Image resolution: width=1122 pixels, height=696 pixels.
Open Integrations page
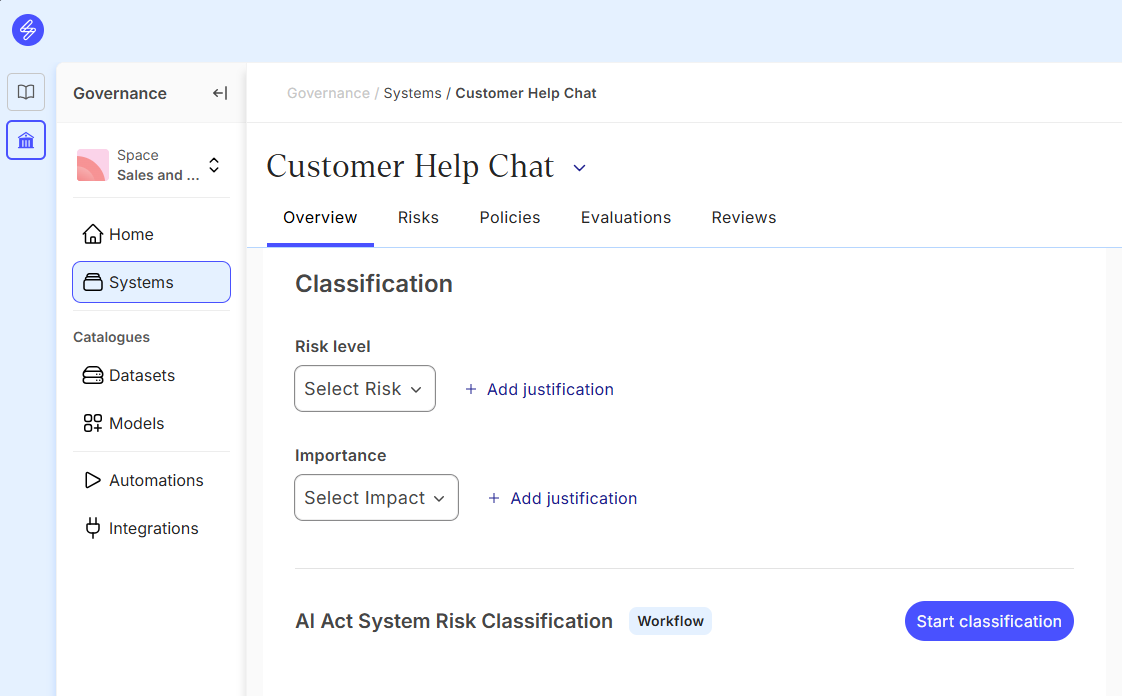coord(153,528)
